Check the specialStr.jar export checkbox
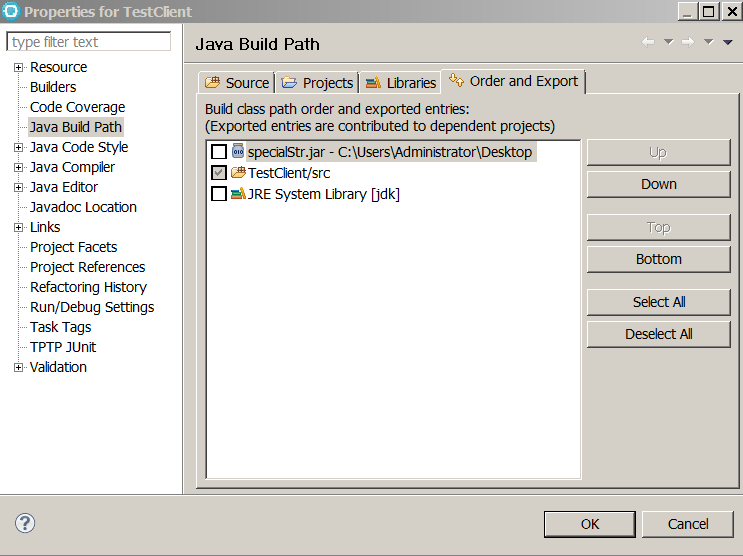This screenshot has width=743, height=556. [x=218, y=152]
